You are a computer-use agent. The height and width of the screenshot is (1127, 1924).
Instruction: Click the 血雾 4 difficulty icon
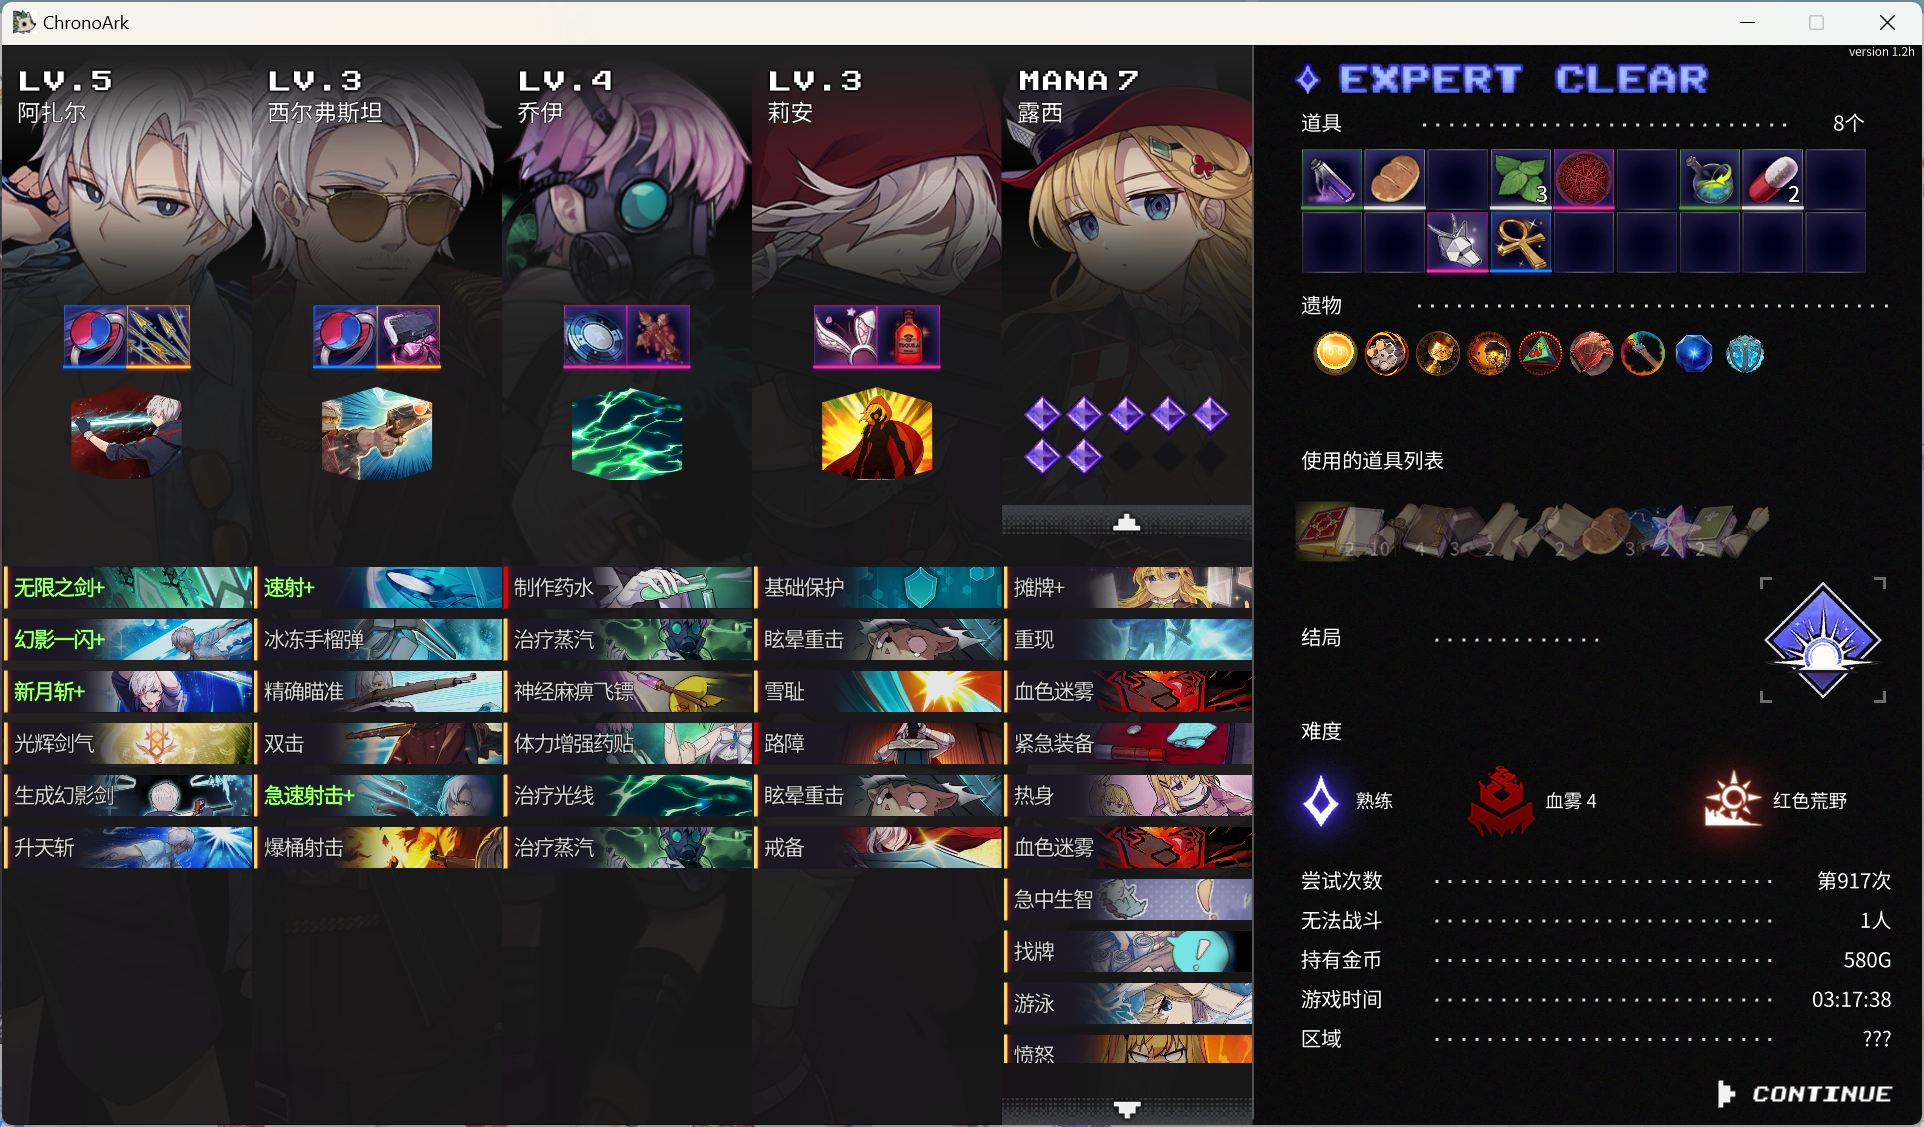pos(1500,801)
